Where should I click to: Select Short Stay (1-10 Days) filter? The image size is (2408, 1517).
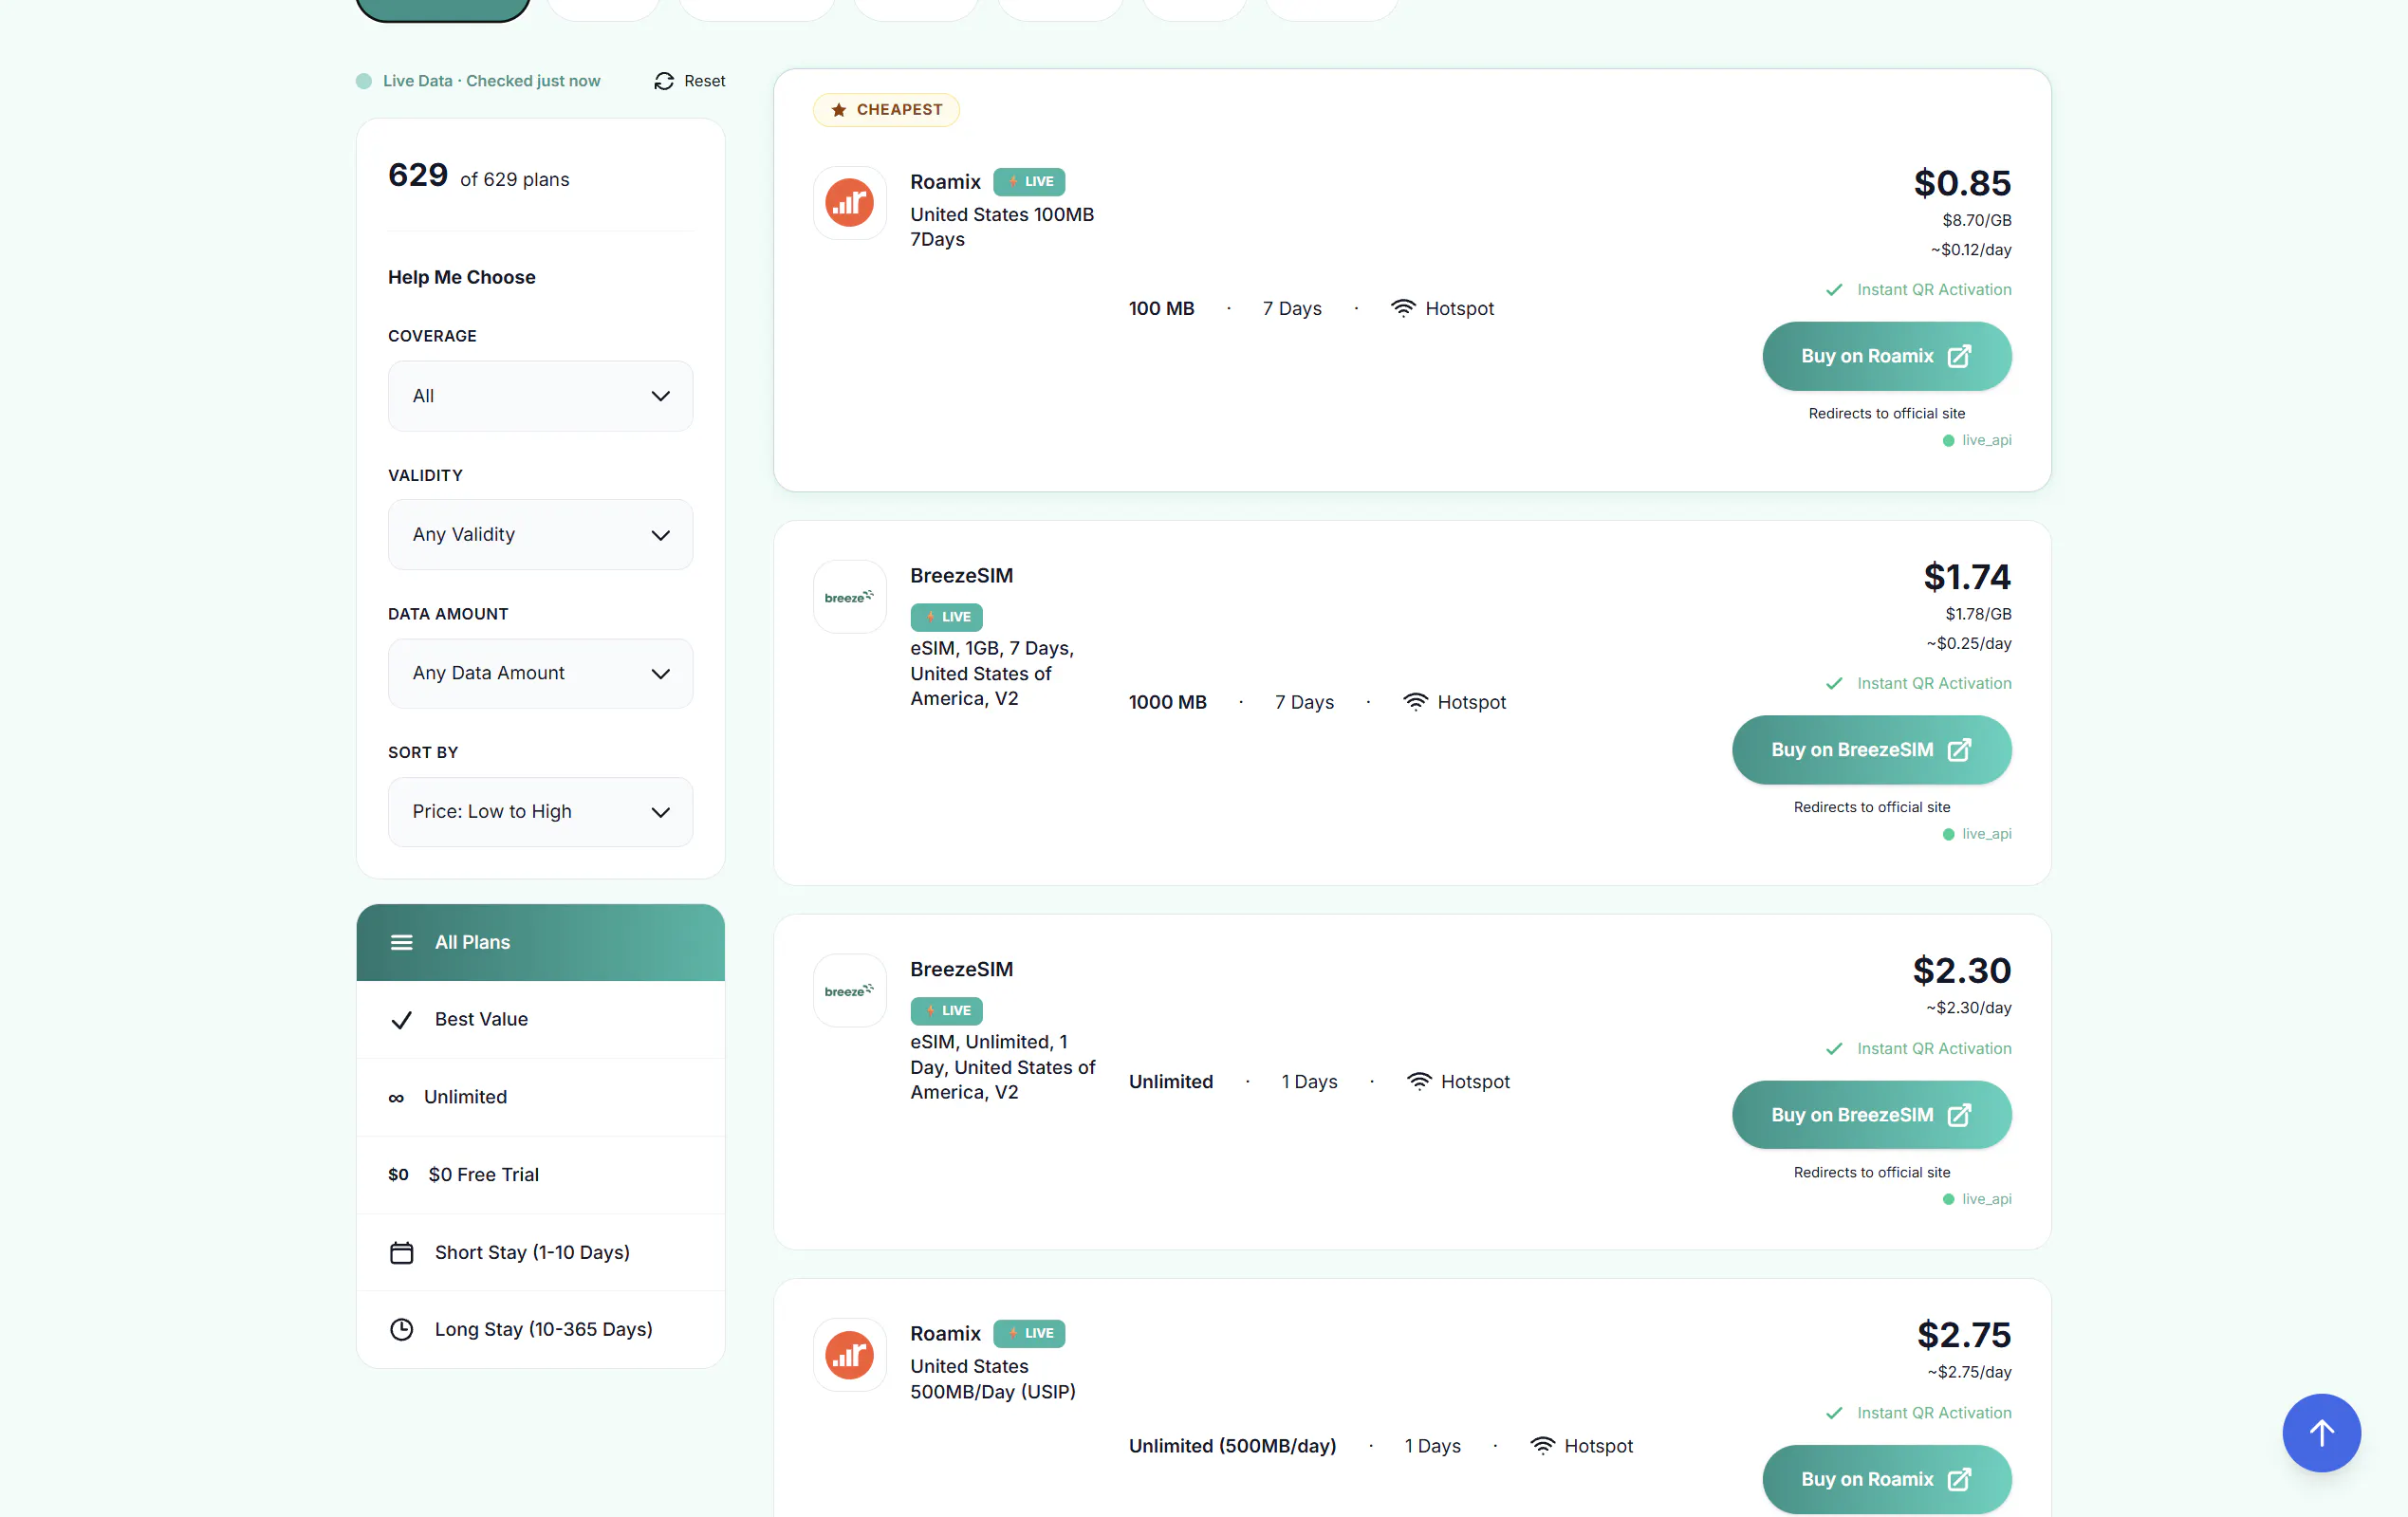pyautogui.click(x=540, y=1253)
